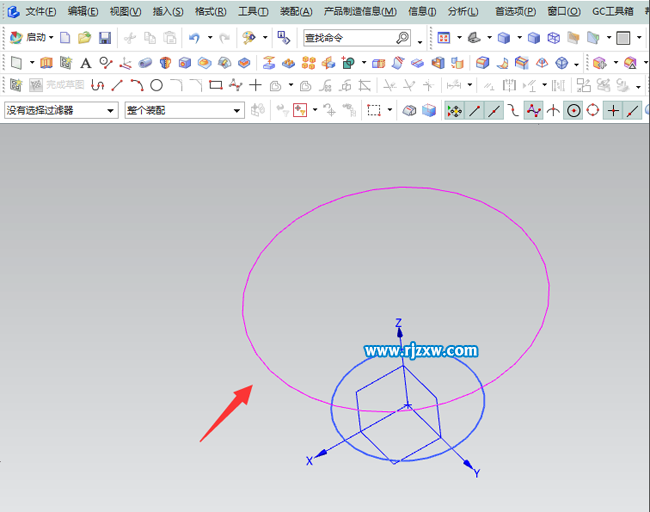Click the 首选项(P) preferences menu
Image resolution: width=650 pixels, height=512 pixels.
pos(515,11)
